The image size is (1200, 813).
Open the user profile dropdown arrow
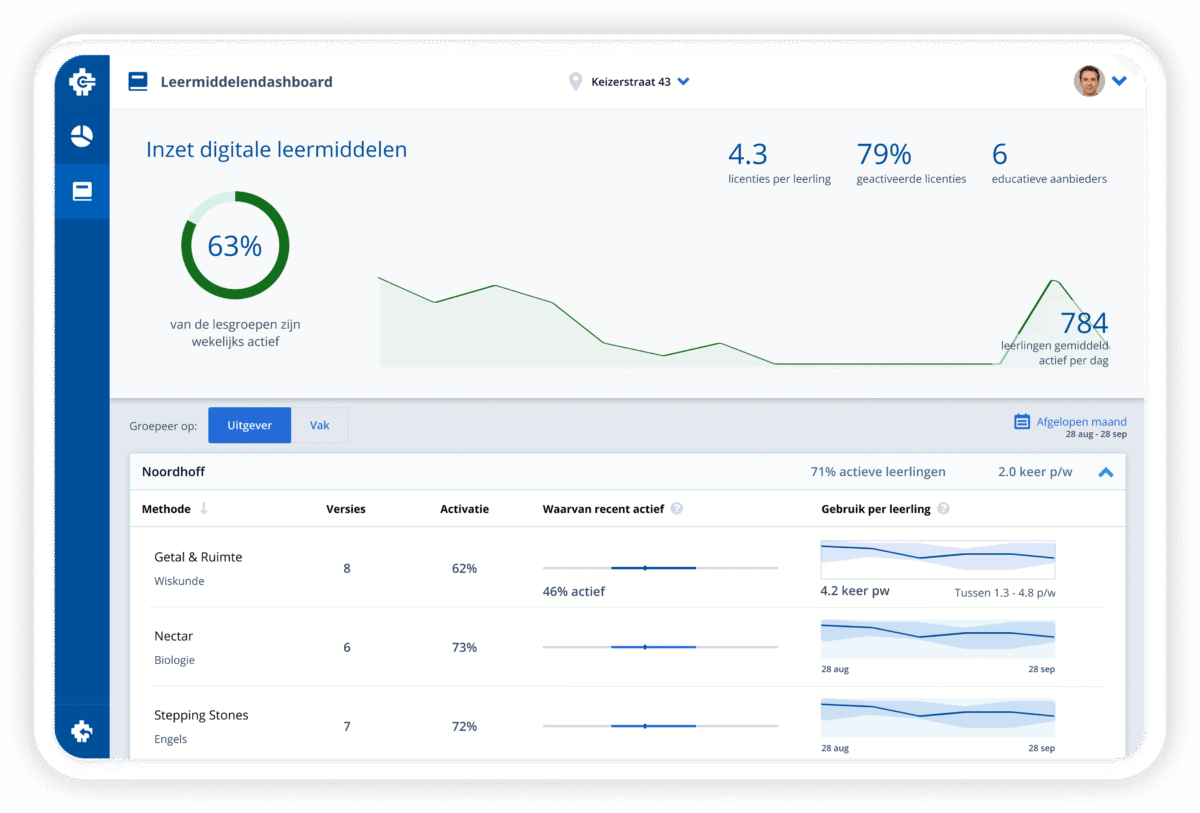coord(1119,82)
